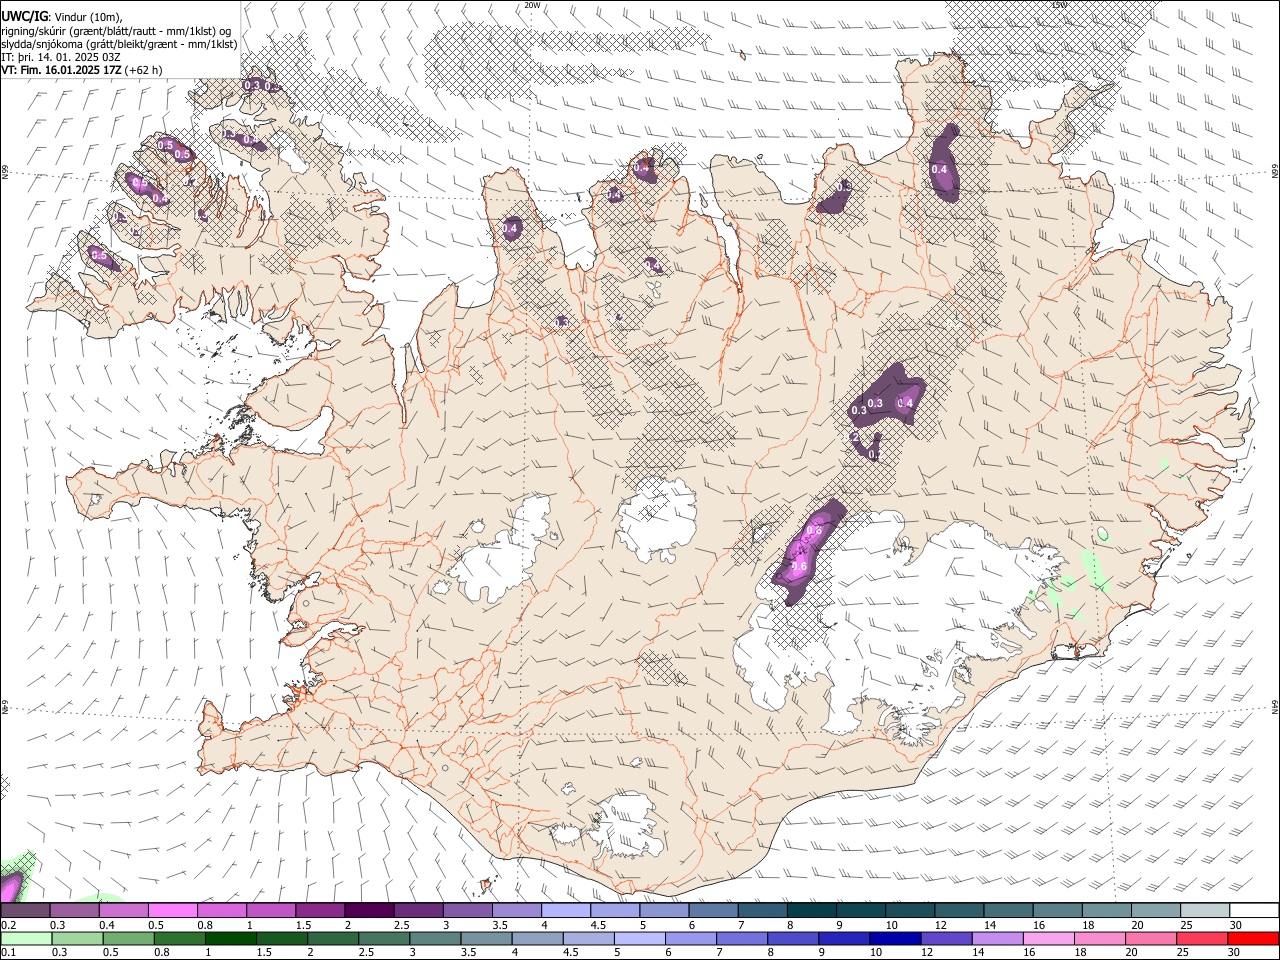Click the '20W' longitude label at top
Image resolution: width=1280 pixels, height=960 pixels.
(x=532, y=5)
